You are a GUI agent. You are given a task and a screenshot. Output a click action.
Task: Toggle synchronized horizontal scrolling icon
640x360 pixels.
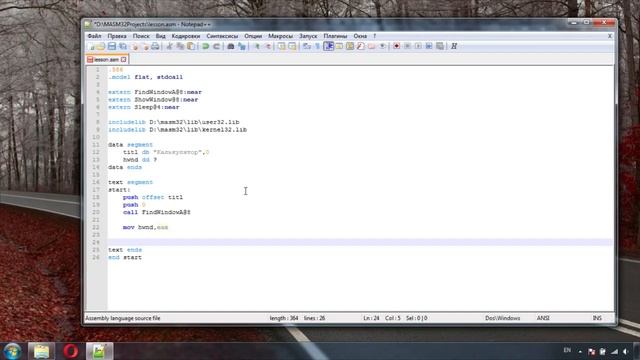pyautogui.click(x=292, y=47)
